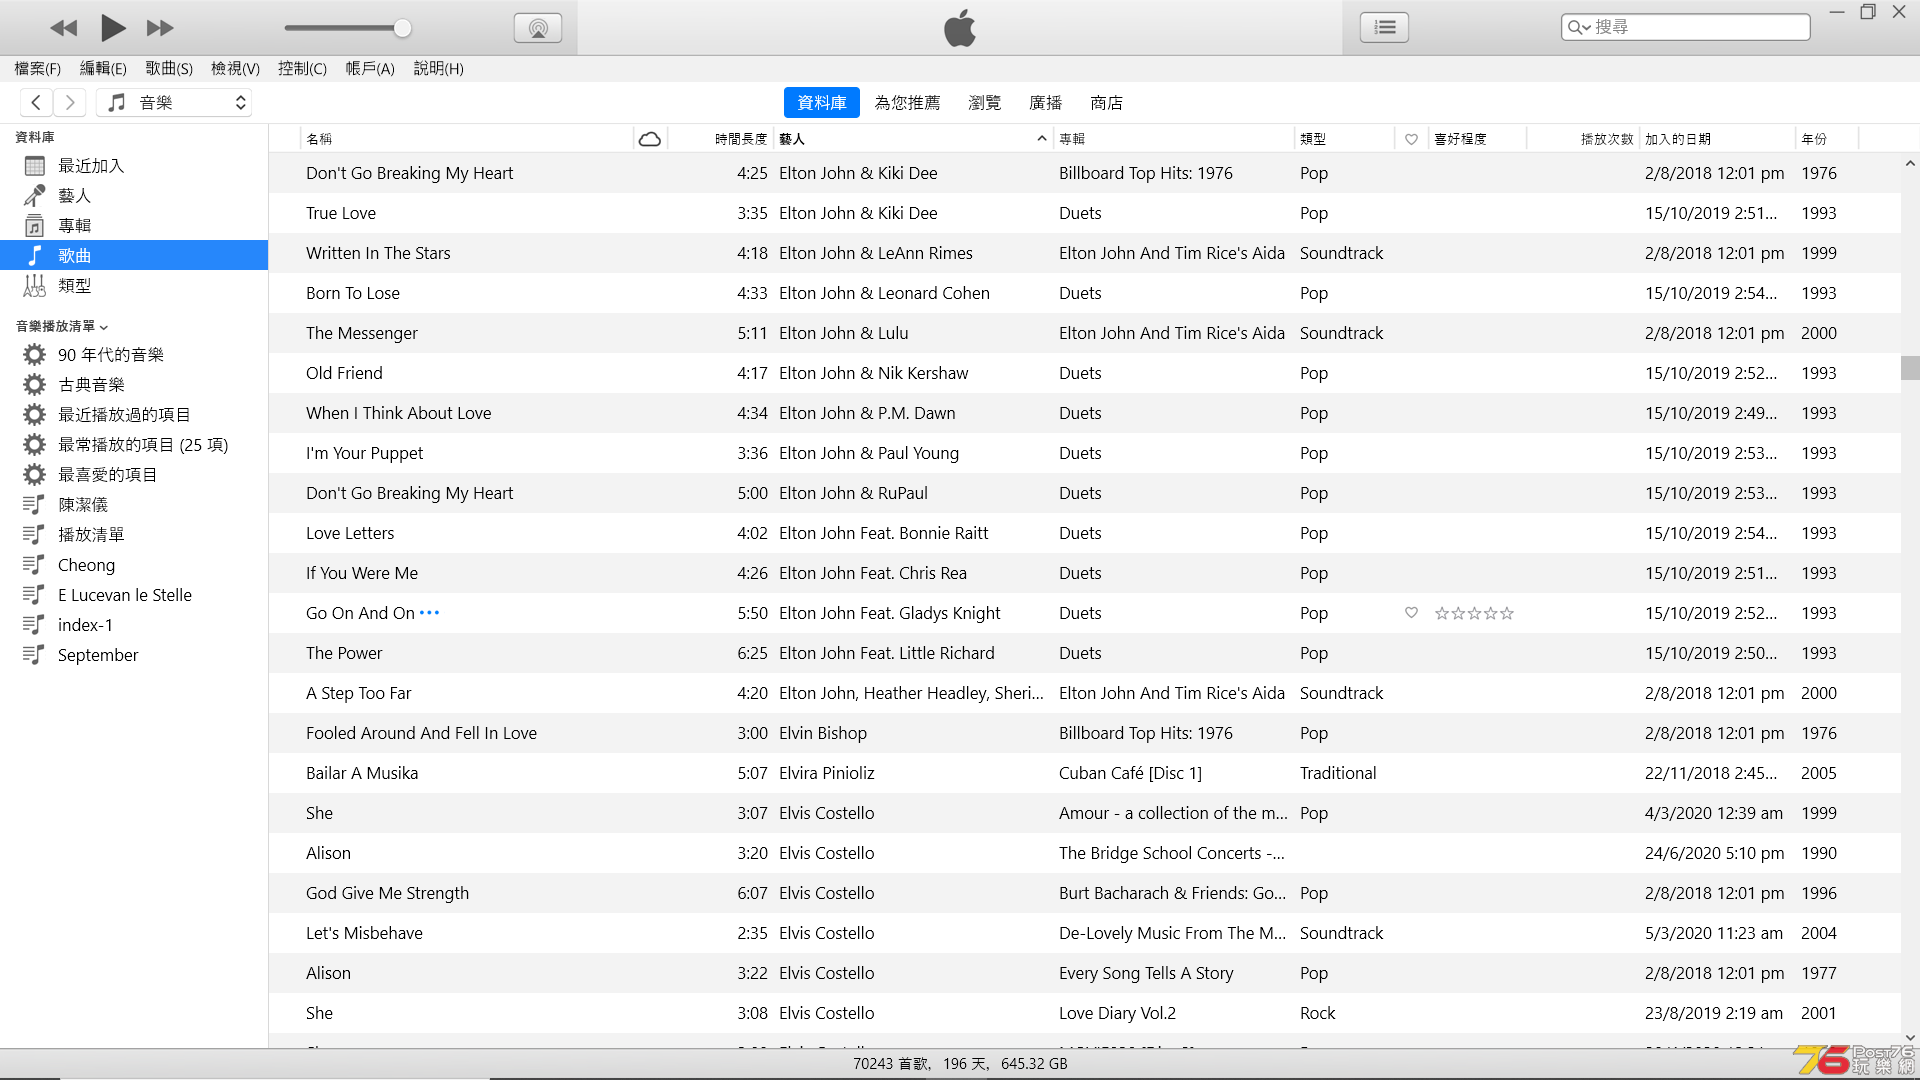Click the heart love column header
The height and width of the screenshot is (1080, 1920).
(1411, 139)
